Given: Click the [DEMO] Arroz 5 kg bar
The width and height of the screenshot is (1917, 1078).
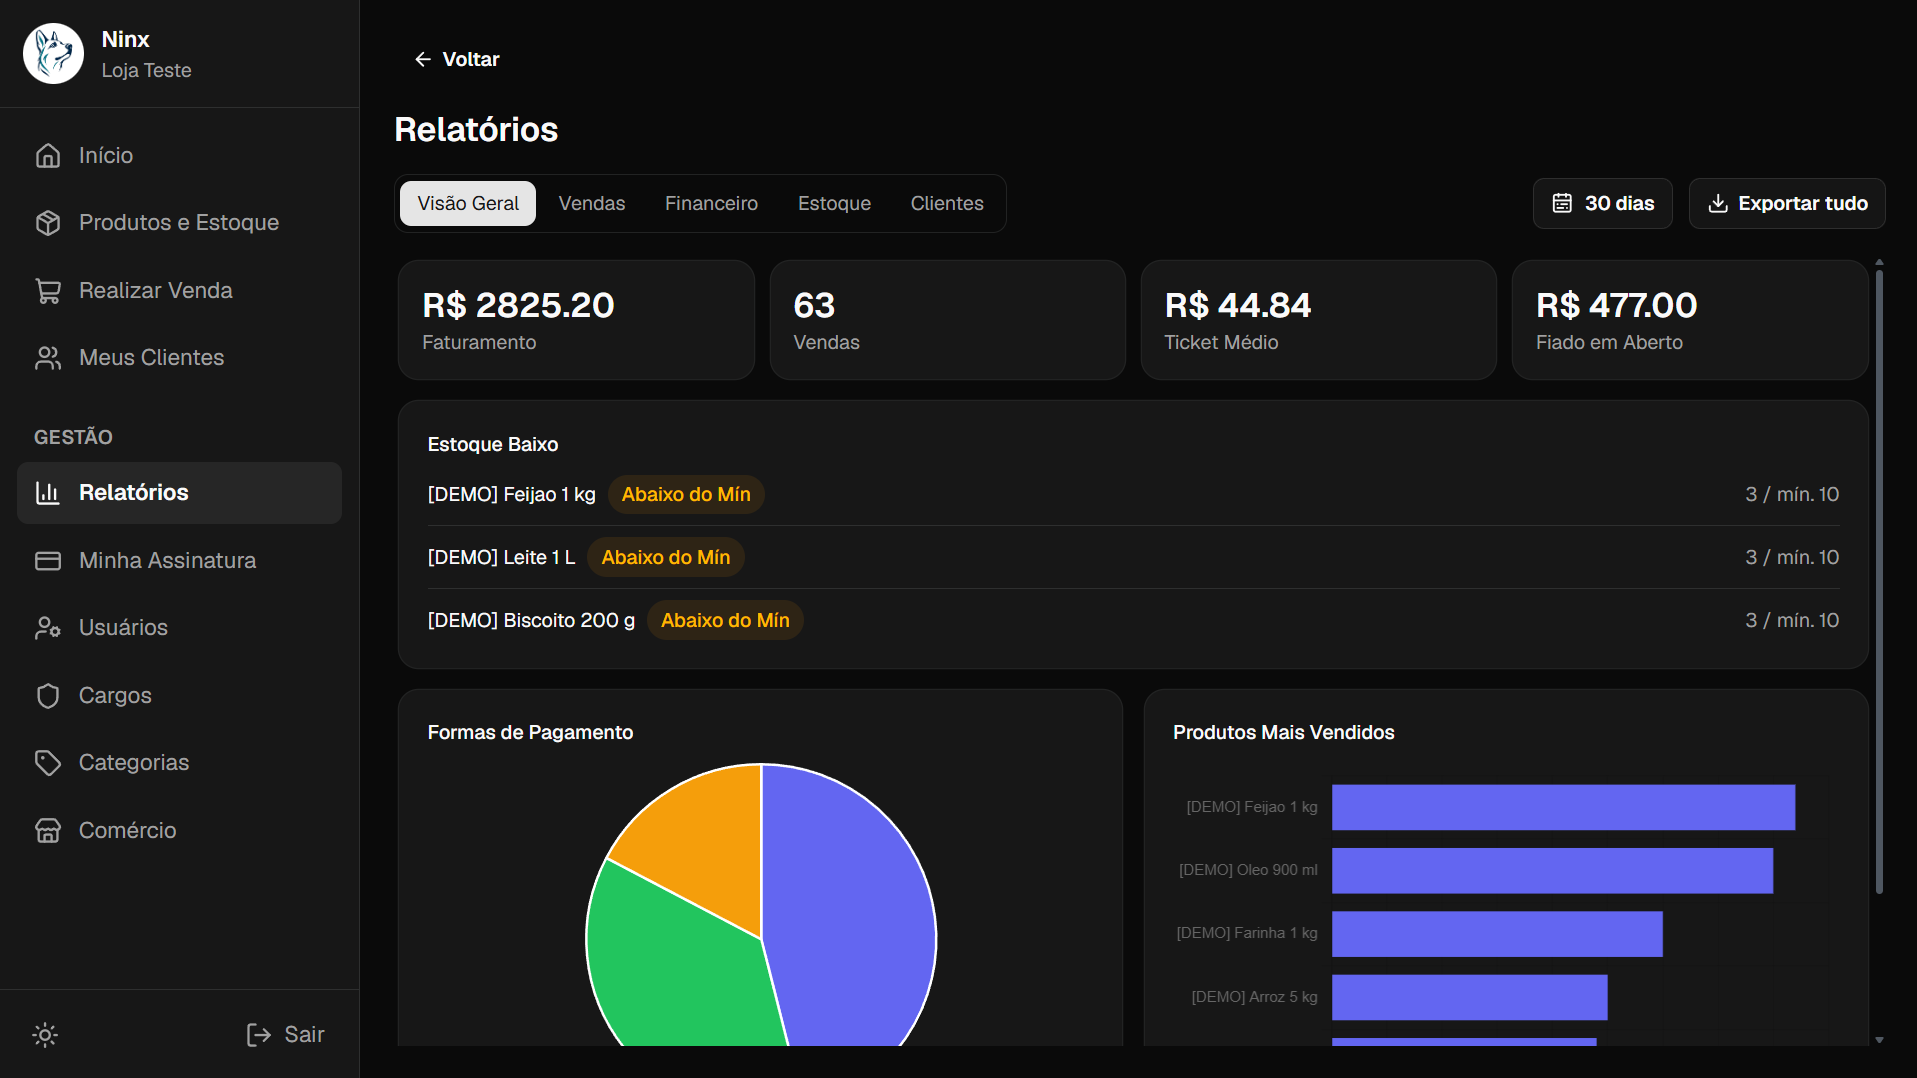Looking at the screenshot, I should (x=1469, y=998).
